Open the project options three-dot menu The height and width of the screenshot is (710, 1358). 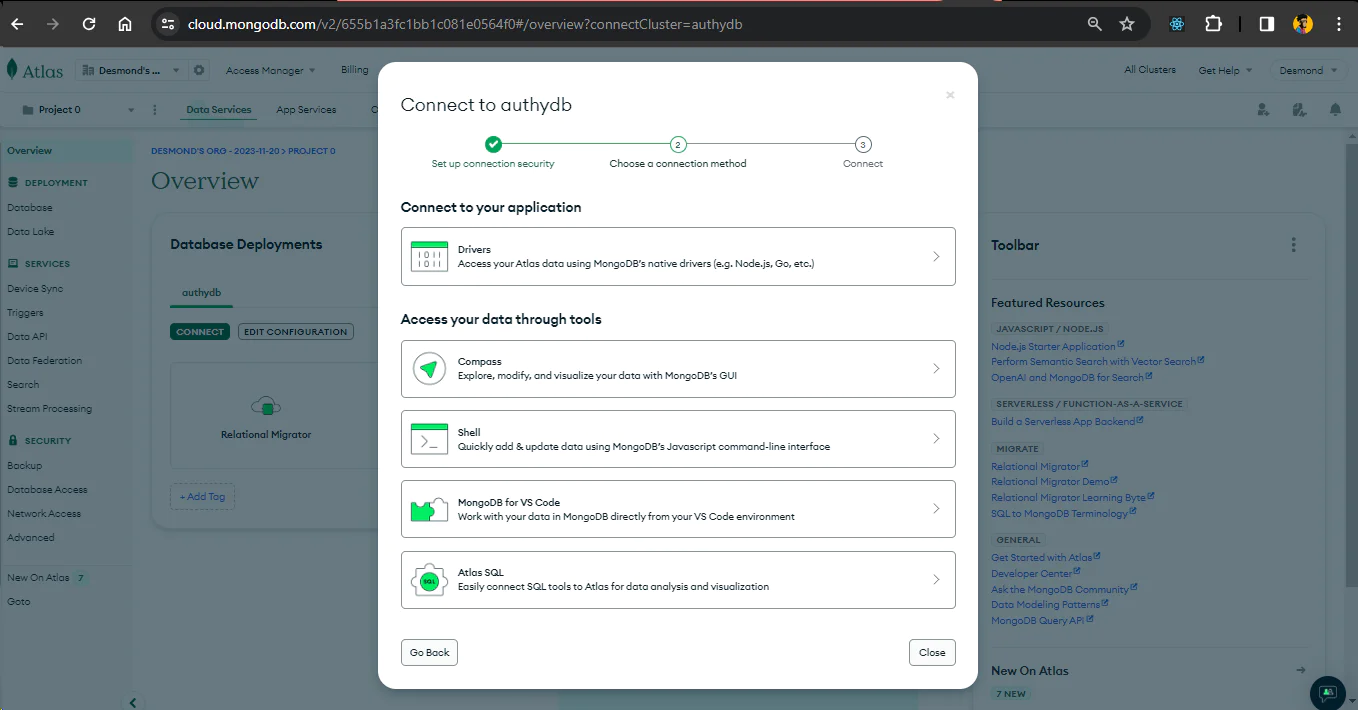[x=154, y=110]
